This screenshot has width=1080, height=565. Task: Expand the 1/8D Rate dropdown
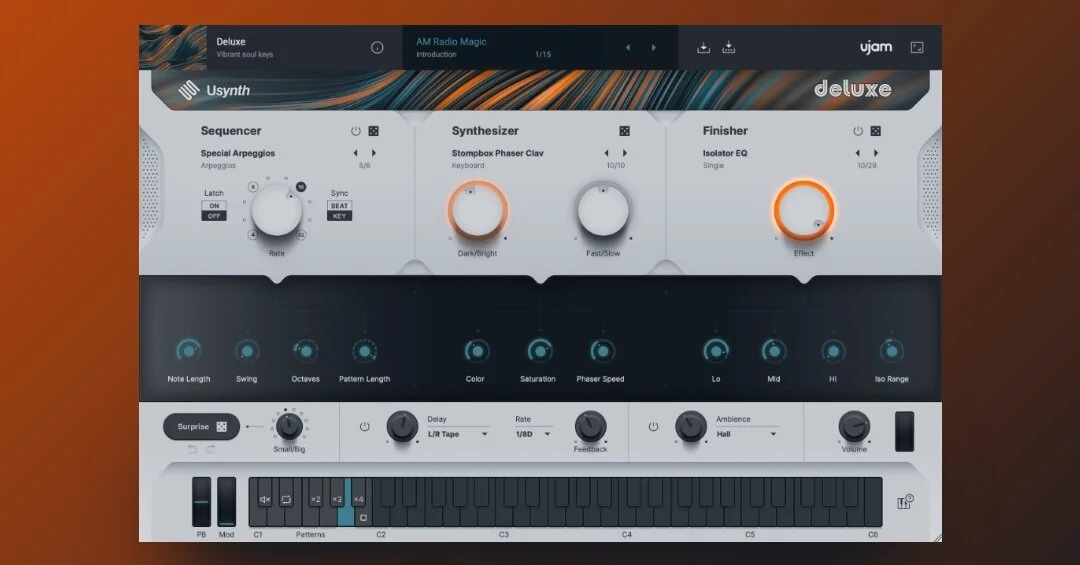coord(533,434)
